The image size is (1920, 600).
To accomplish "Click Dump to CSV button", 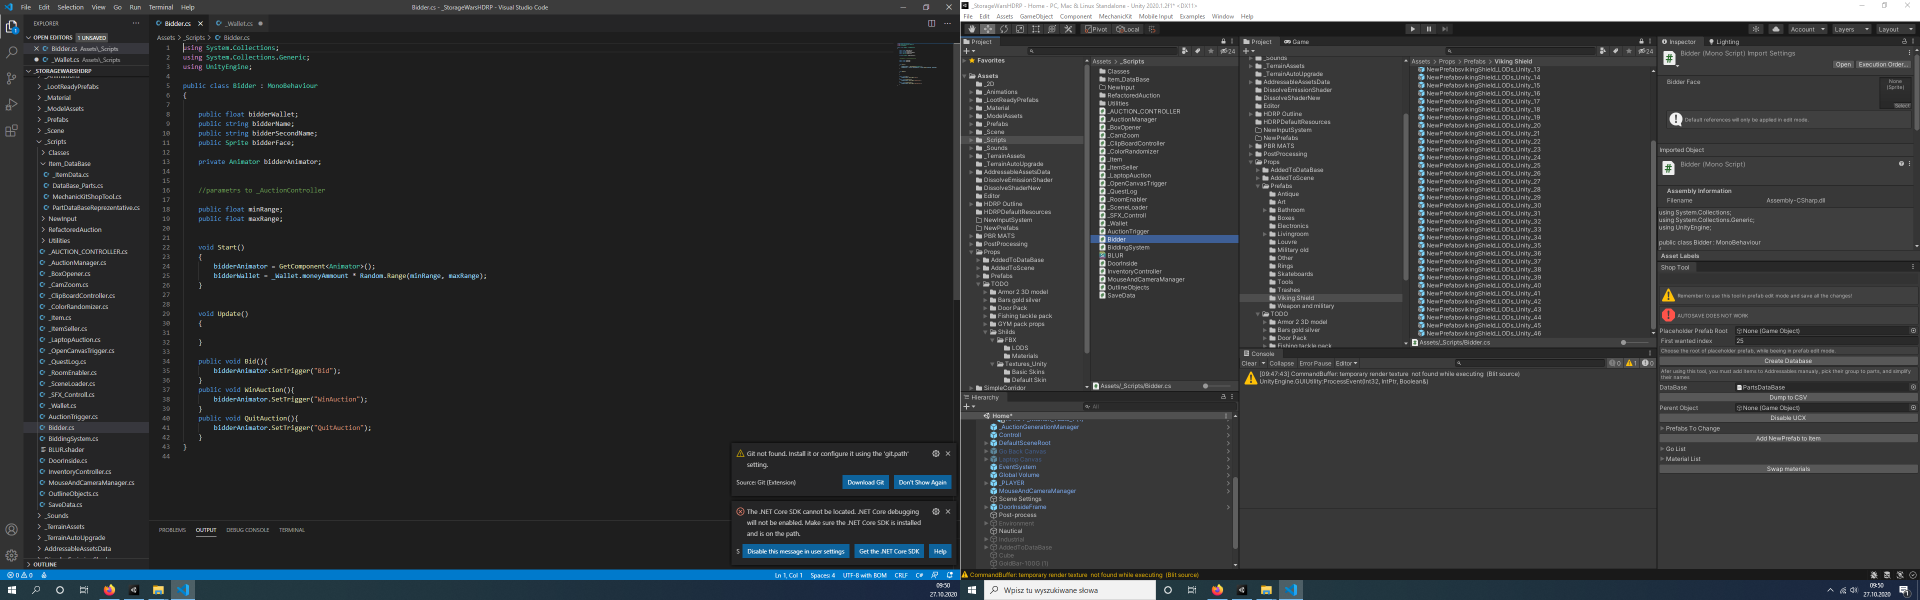I will 1787,397.
